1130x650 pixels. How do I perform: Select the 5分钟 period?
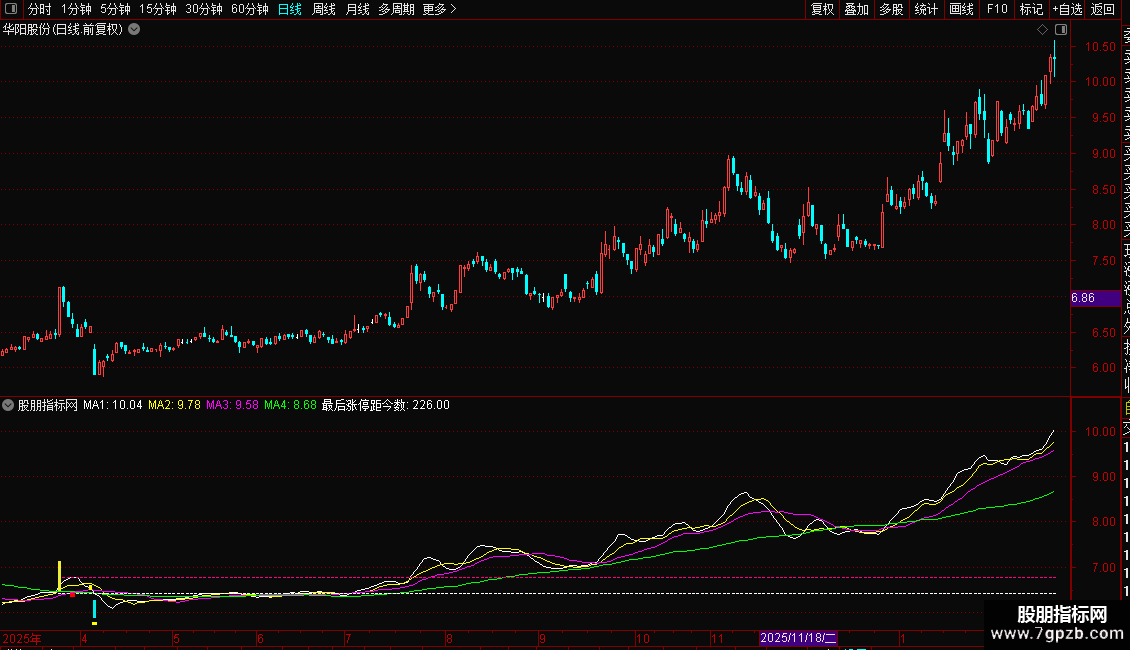(x=115, y=9)
